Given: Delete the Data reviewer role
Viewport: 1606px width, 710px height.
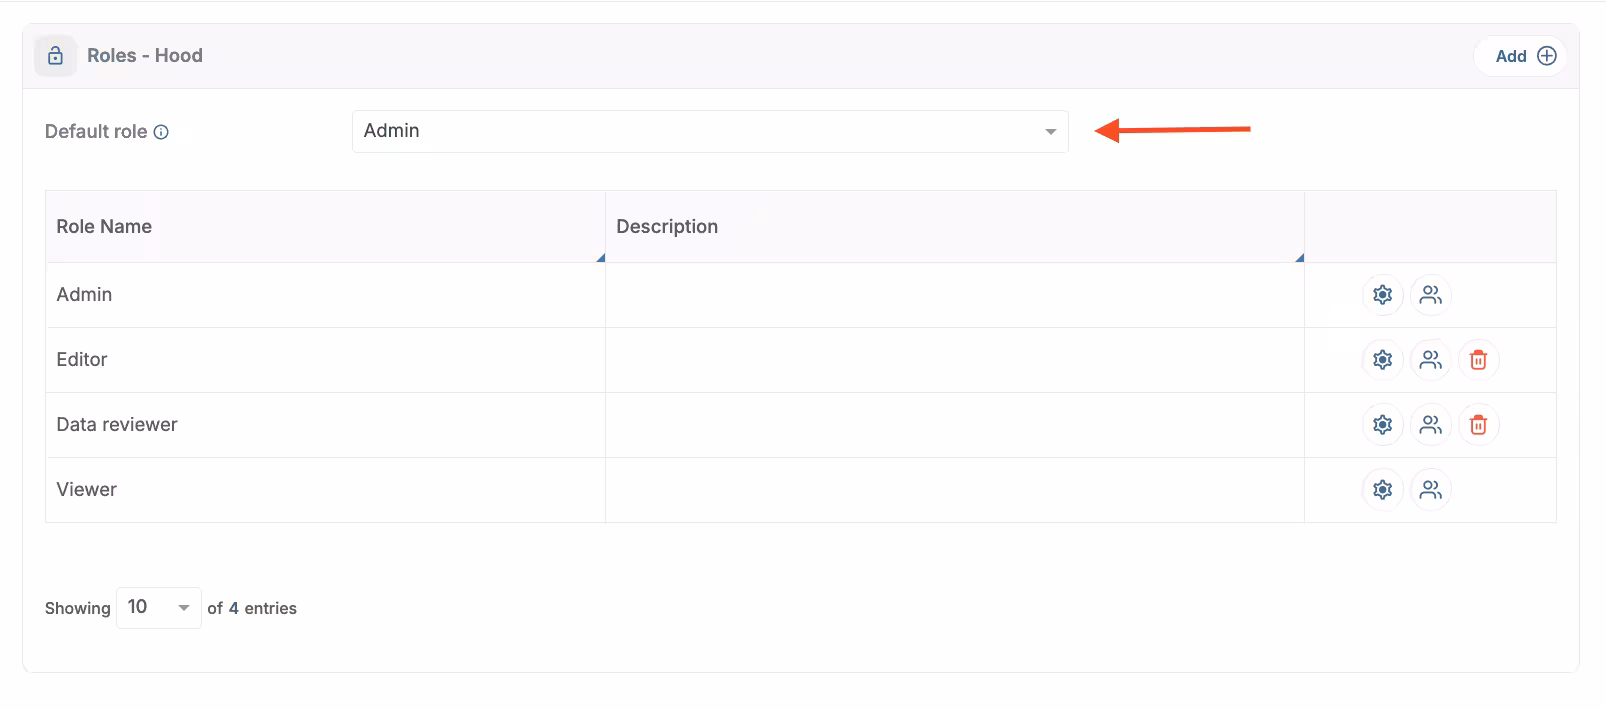Looking at the screenshot, I should 1478,425.
